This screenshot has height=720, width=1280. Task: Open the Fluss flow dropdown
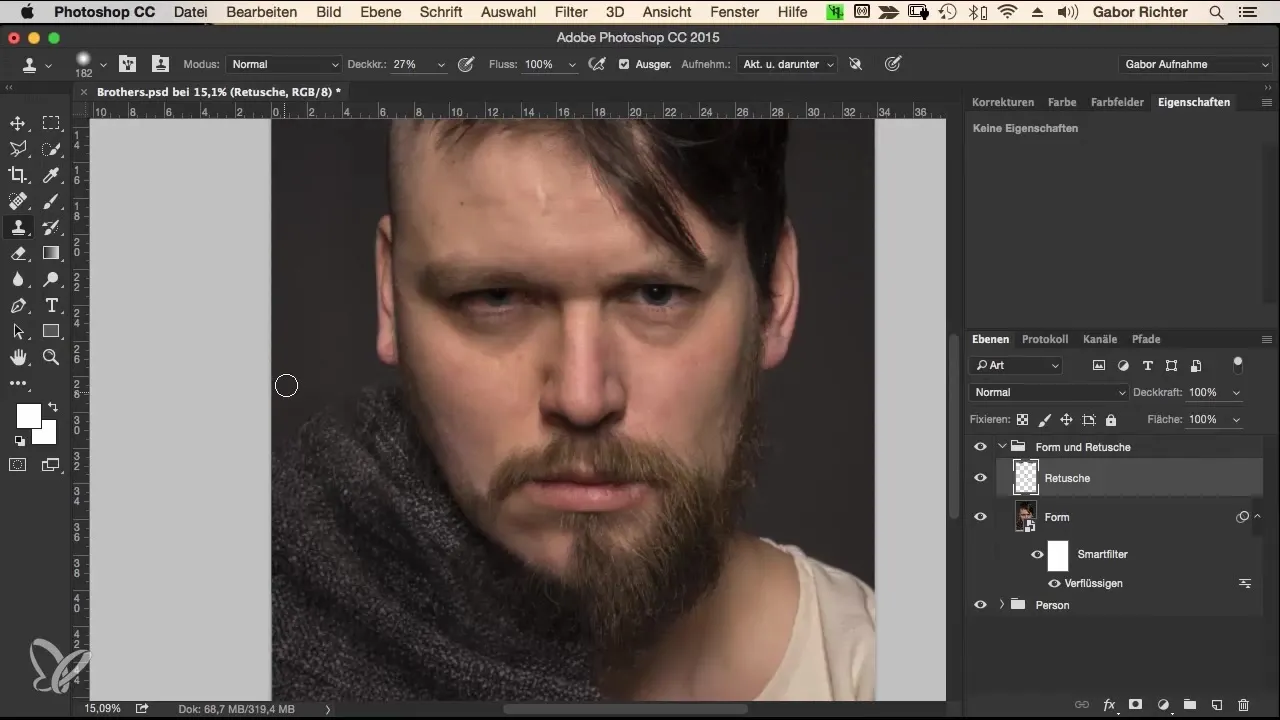pos(572,64)
